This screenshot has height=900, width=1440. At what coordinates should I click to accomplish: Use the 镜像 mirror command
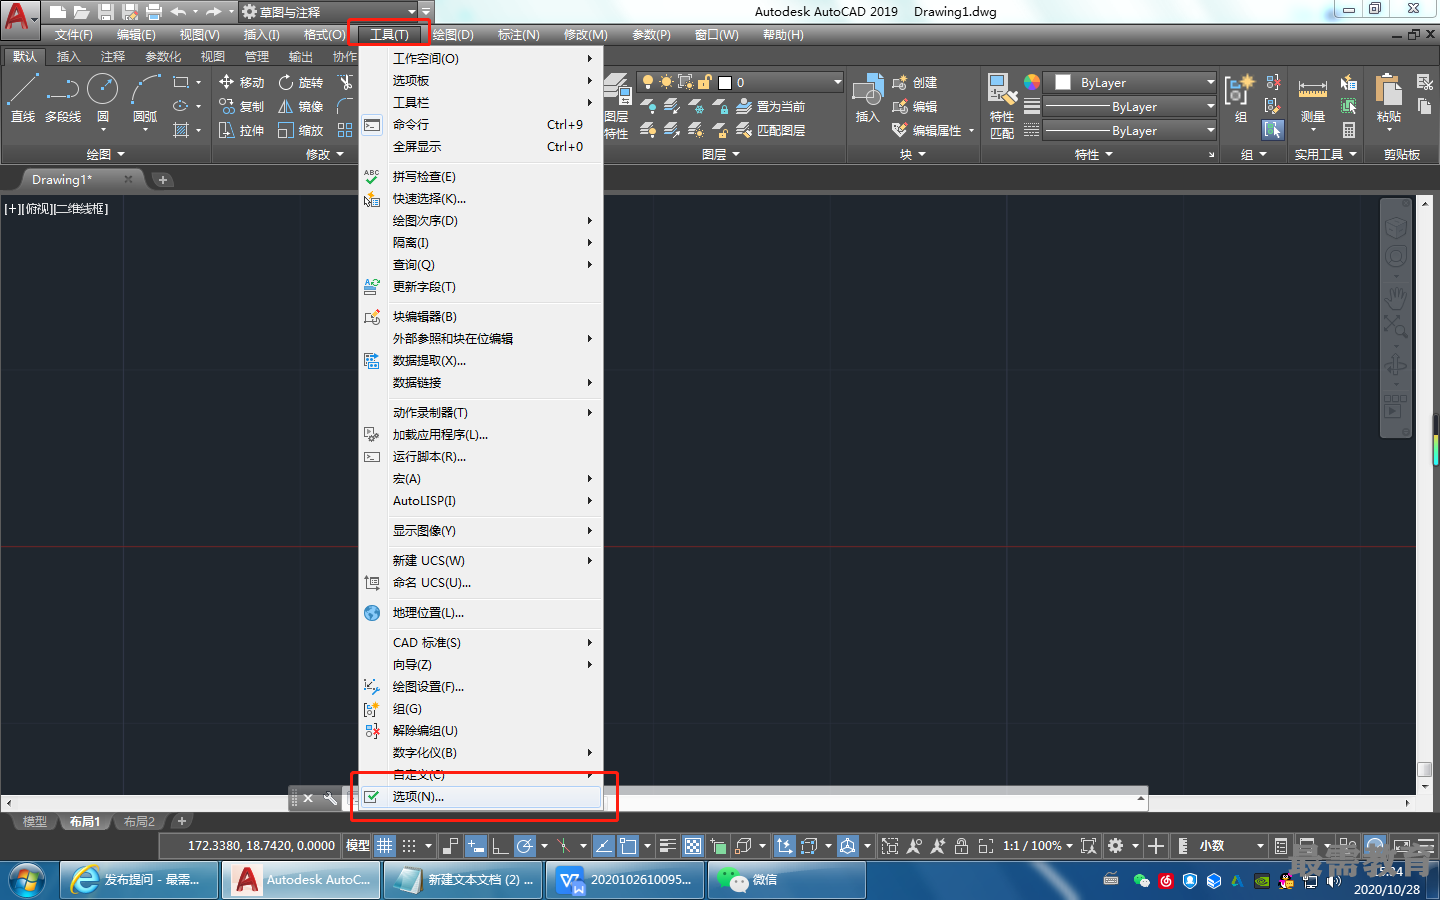click(301, 106)
